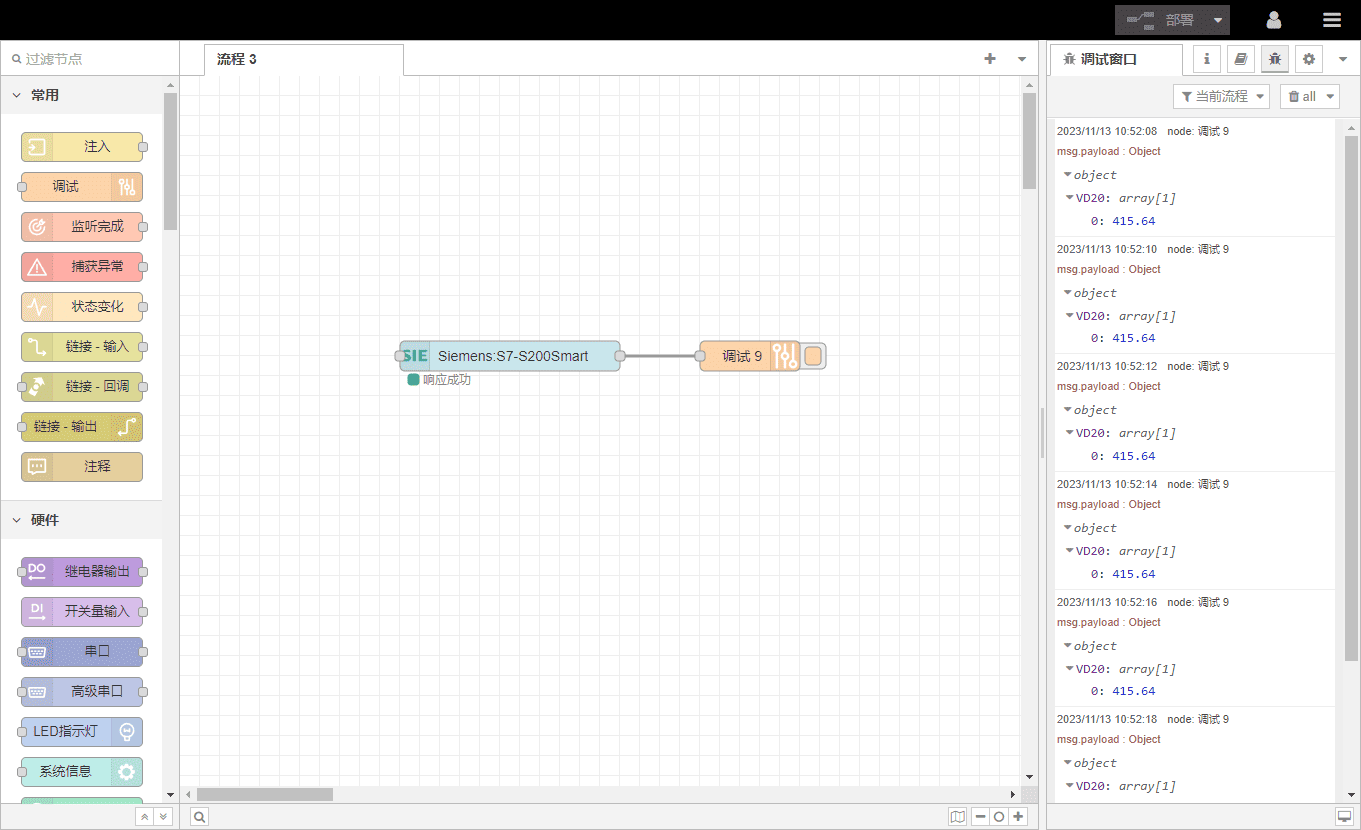This screenshot has width=1361, height=830.
Task: Toggle the 调试 9 debug node output button
Action: click(x=813, y=356)
